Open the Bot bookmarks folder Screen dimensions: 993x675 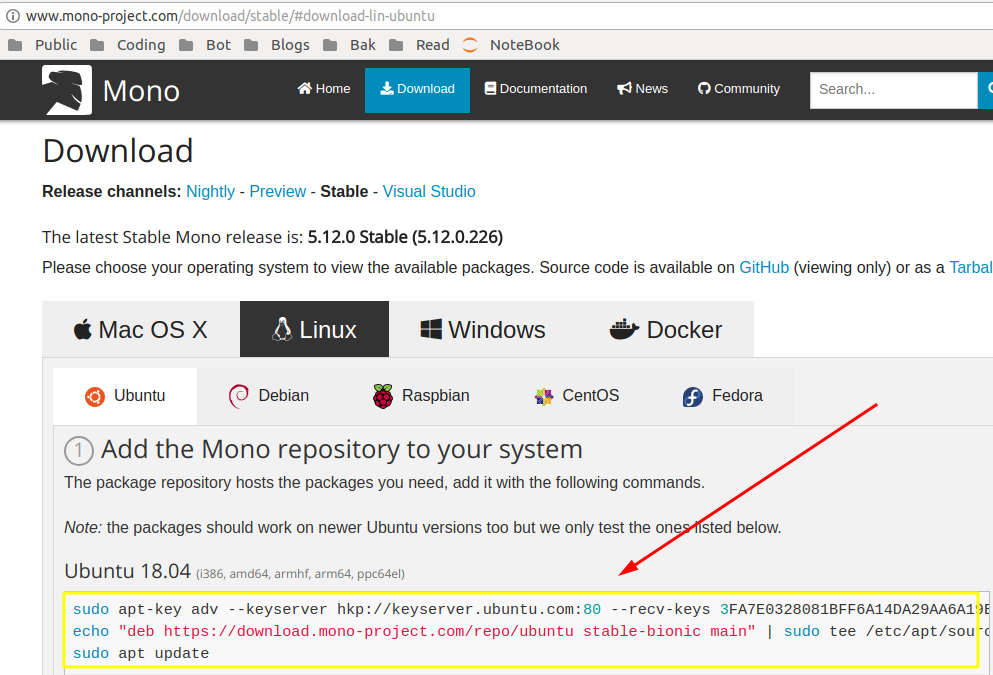[x=205, y=45]
